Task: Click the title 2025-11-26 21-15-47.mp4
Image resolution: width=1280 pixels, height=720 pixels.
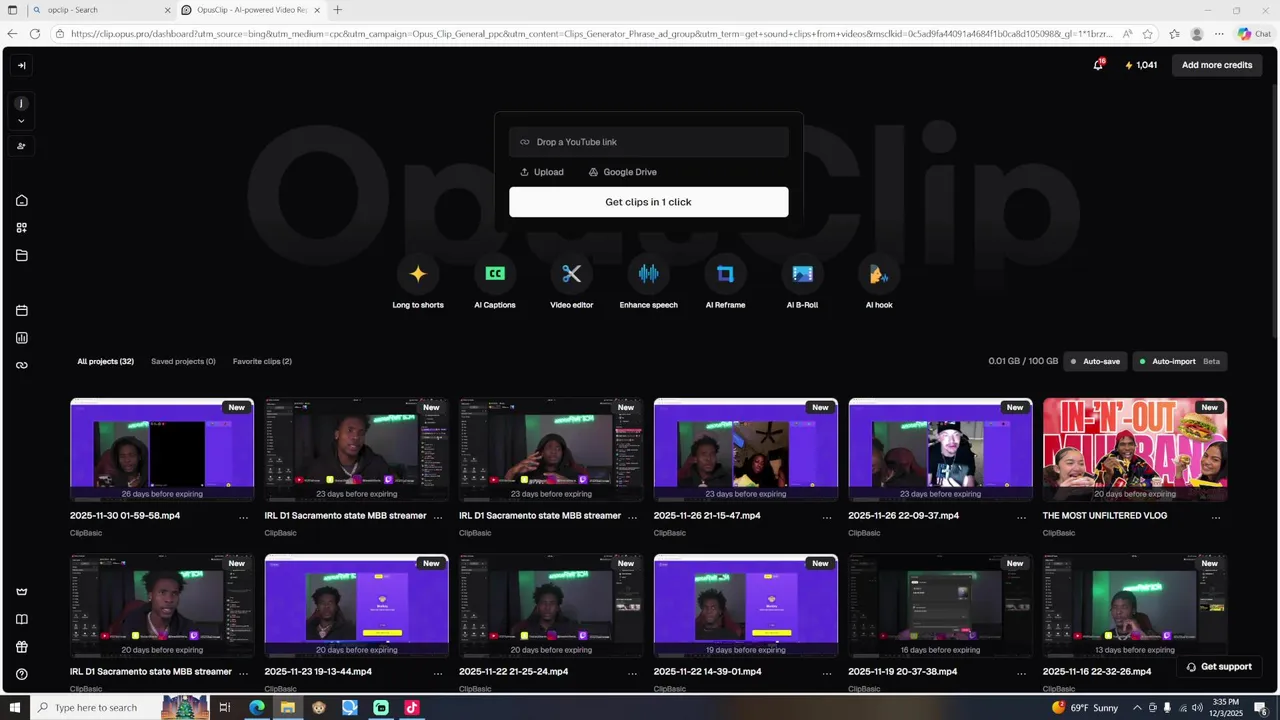Action: point(707,516)
